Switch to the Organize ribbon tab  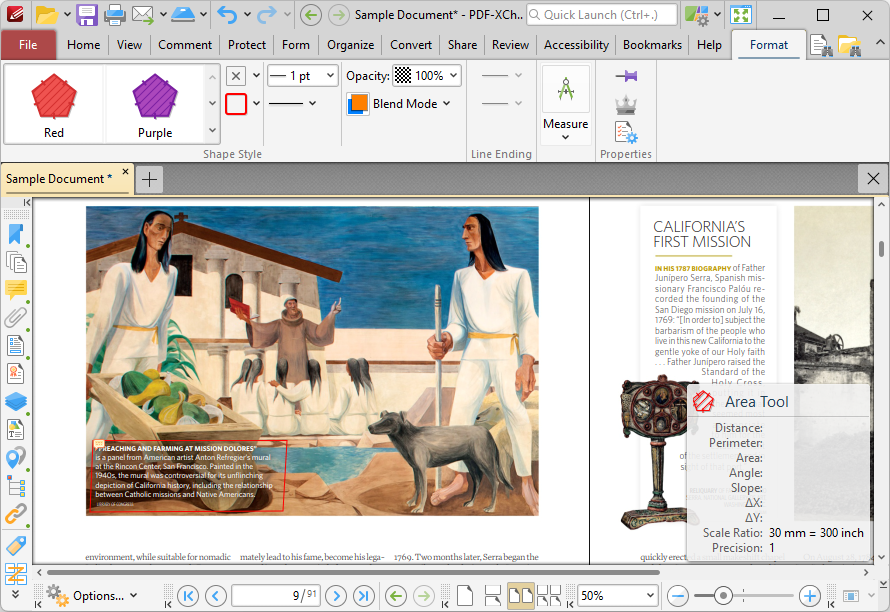pyautogui.click(x=350, y=45)
